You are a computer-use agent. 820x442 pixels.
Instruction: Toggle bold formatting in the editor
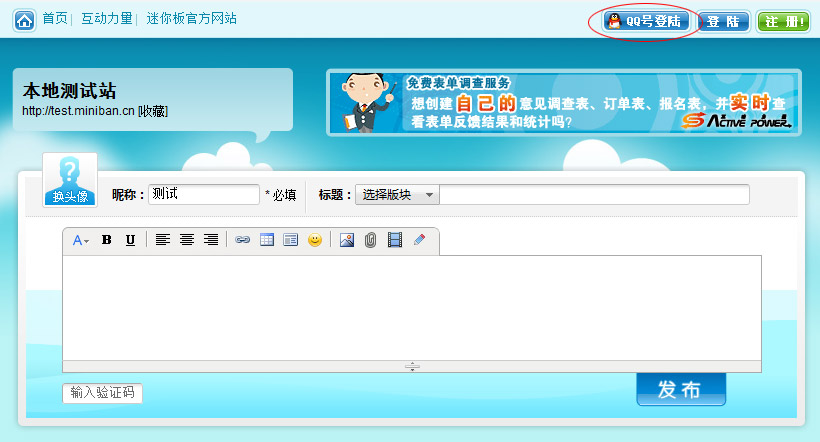pos(107,240)
